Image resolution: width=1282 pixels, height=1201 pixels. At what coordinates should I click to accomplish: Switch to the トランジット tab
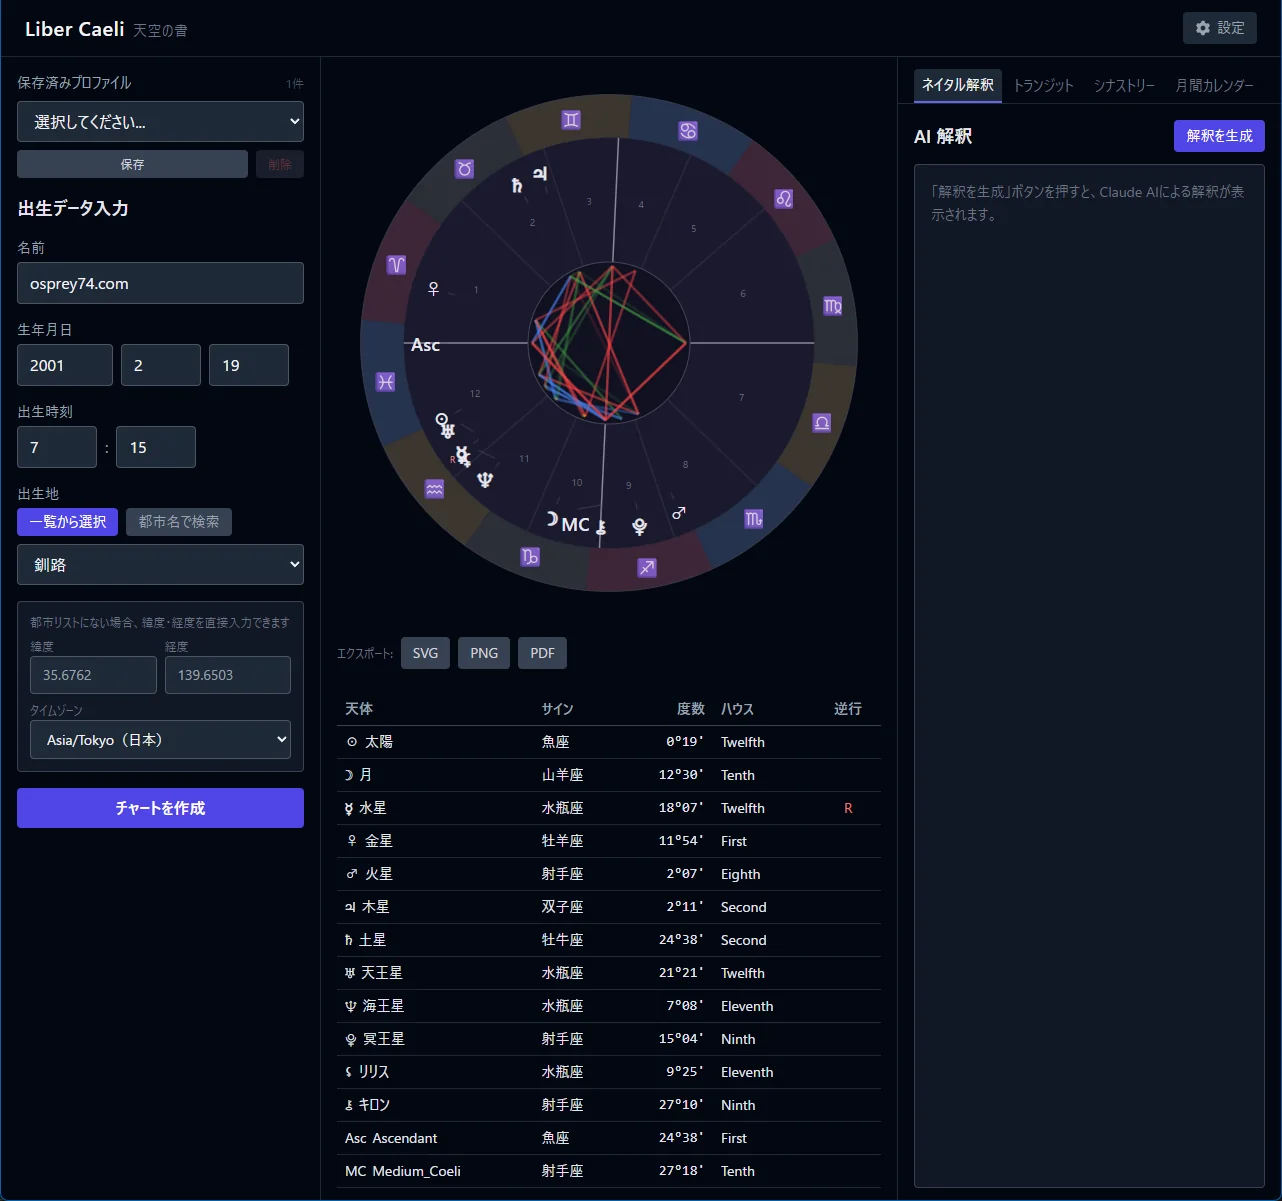(x=1043, y=85)
